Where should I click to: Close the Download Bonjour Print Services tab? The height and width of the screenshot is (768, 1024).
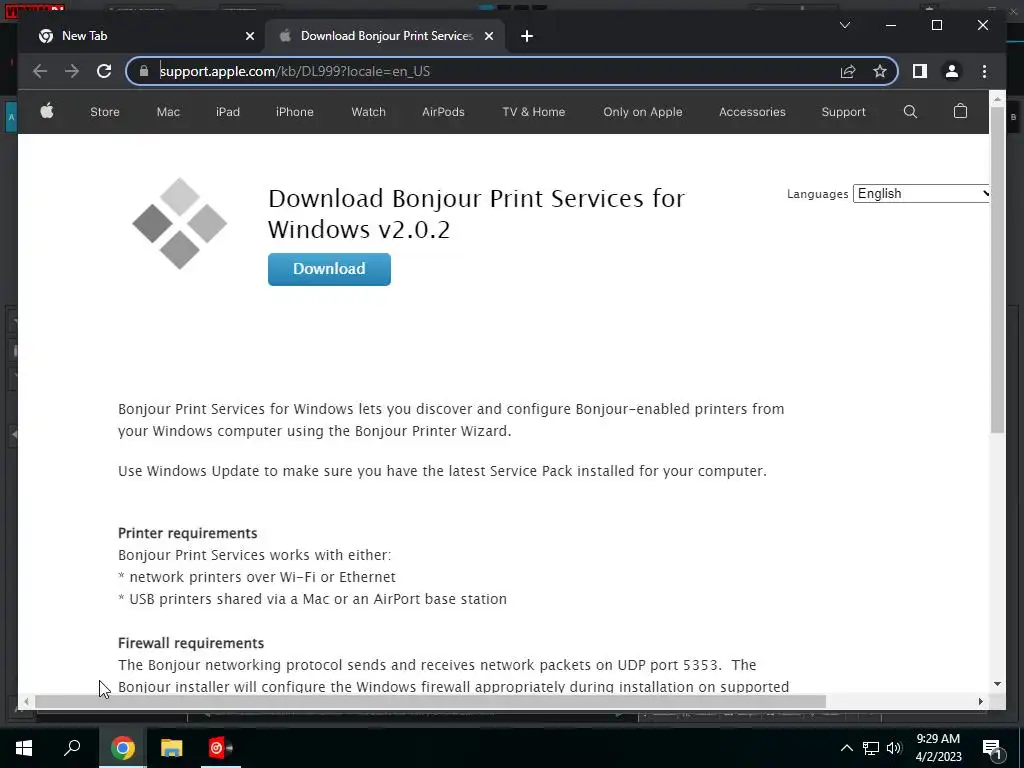click(x=488, y=36)
